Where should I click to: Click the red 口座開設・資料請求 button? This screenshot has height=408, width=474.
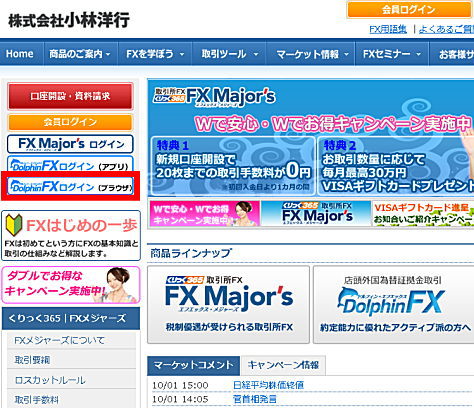(70, 96)
